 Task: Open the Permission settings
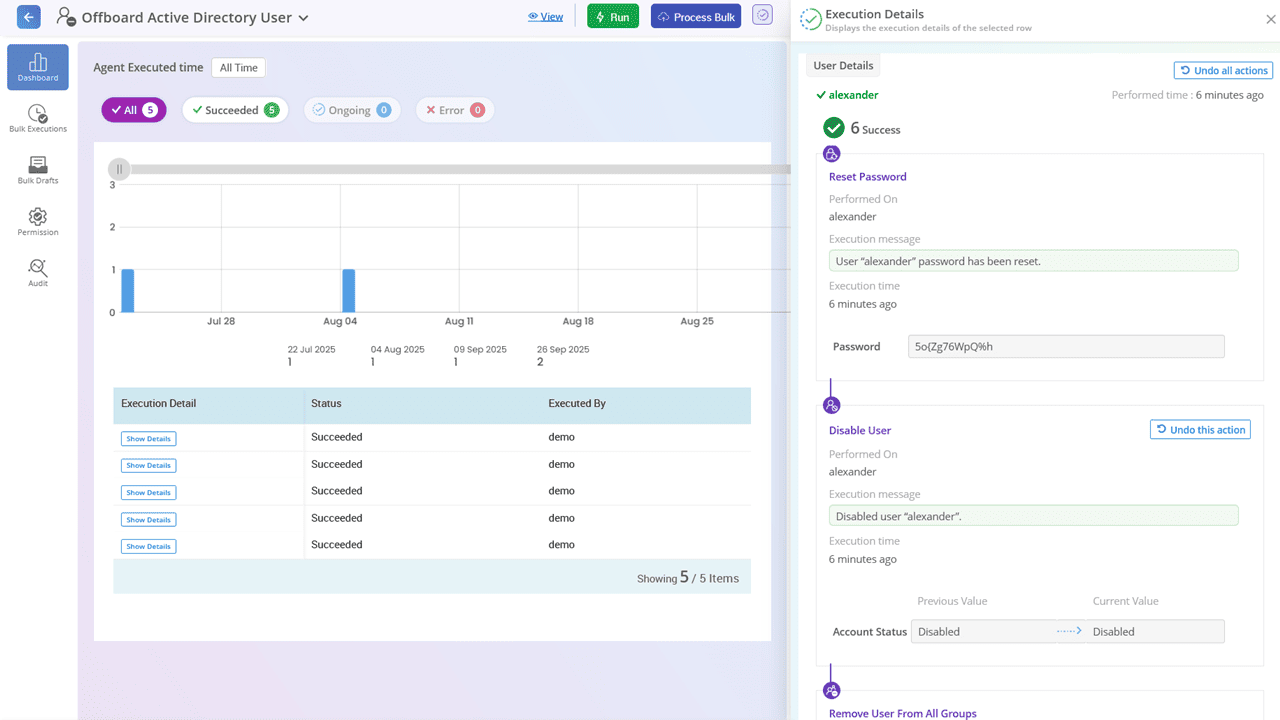37,220
